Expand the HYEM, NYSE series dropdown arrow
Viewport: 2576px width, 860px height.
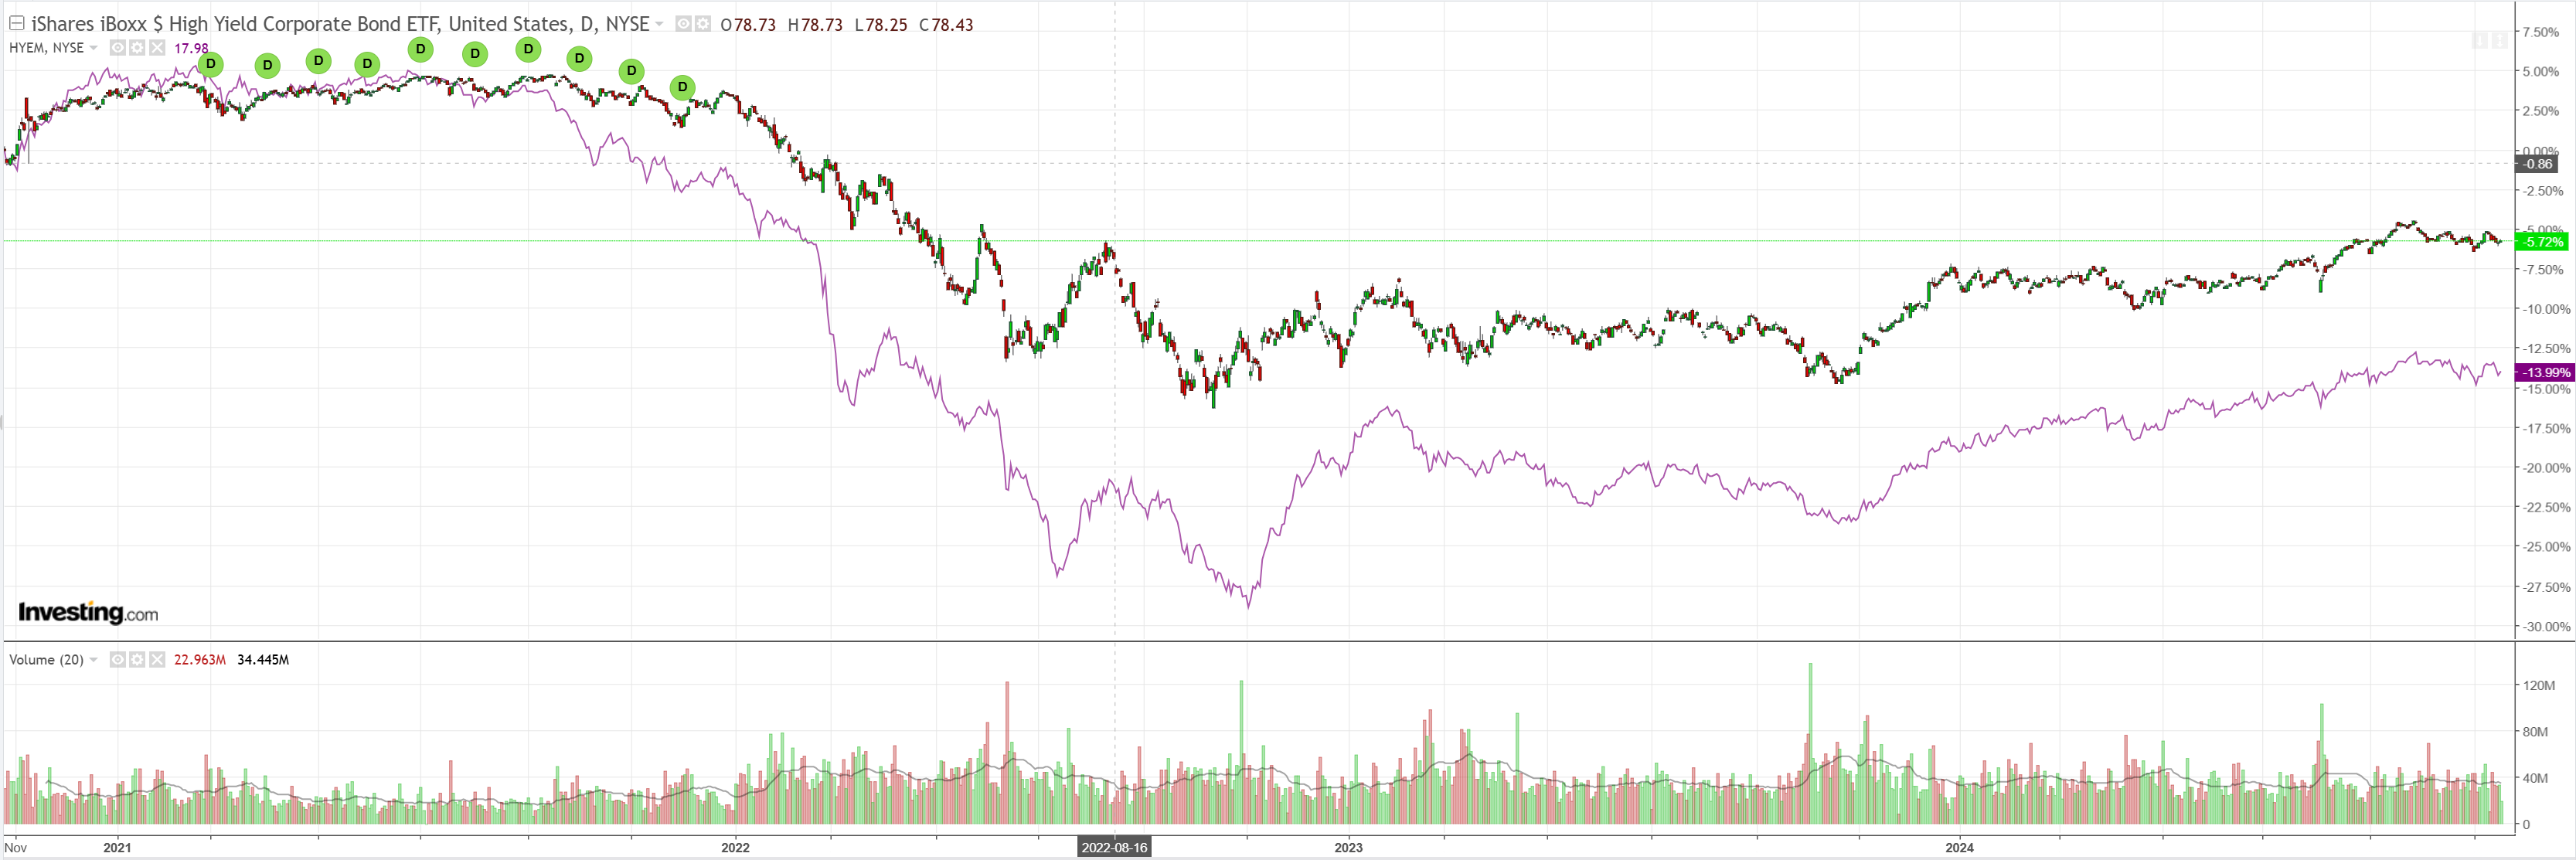[94, 48]
